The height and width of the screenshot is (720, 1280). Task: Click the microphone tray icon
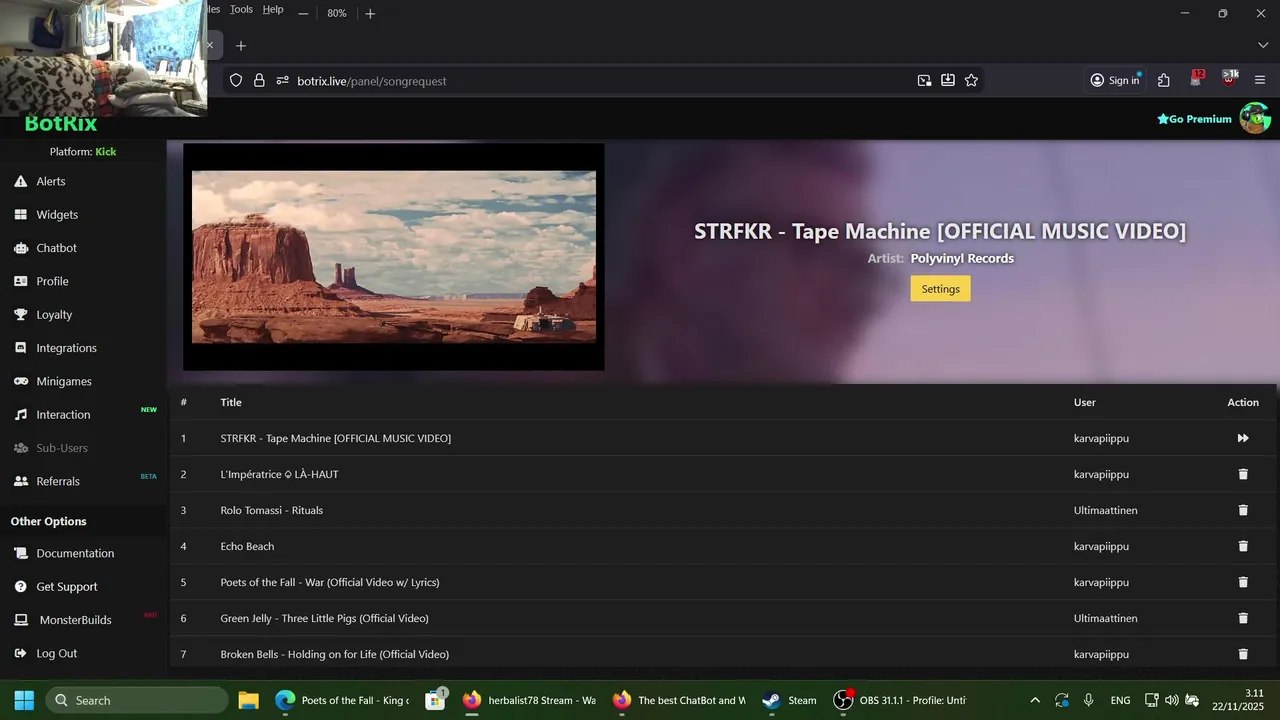[1089, 700]
